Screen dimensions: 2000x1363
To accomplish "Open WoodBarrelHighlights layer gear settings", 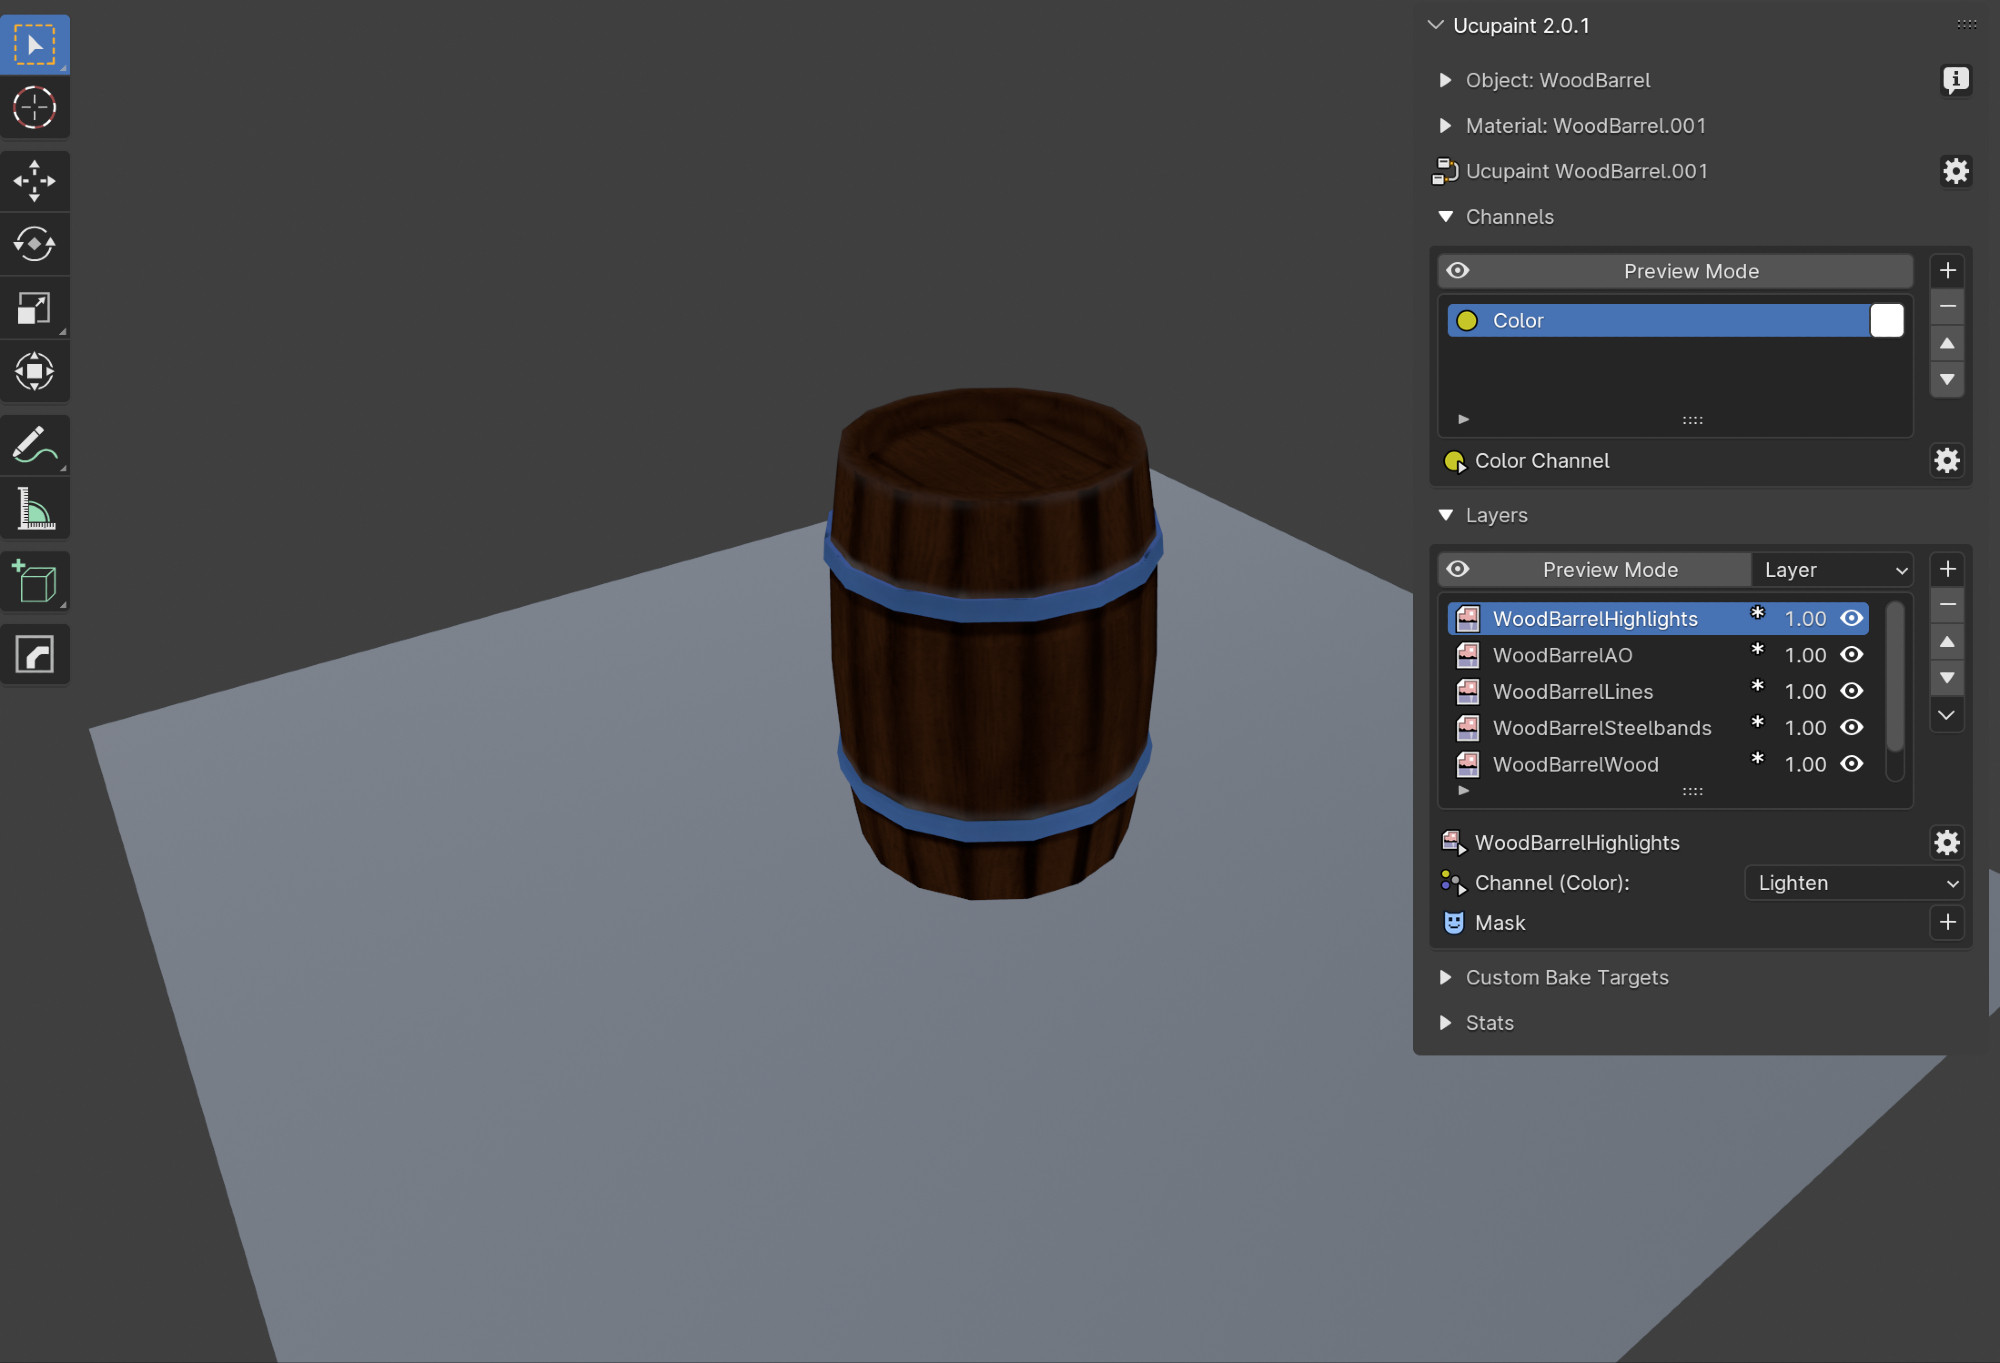I will (x=1946, y=843).
